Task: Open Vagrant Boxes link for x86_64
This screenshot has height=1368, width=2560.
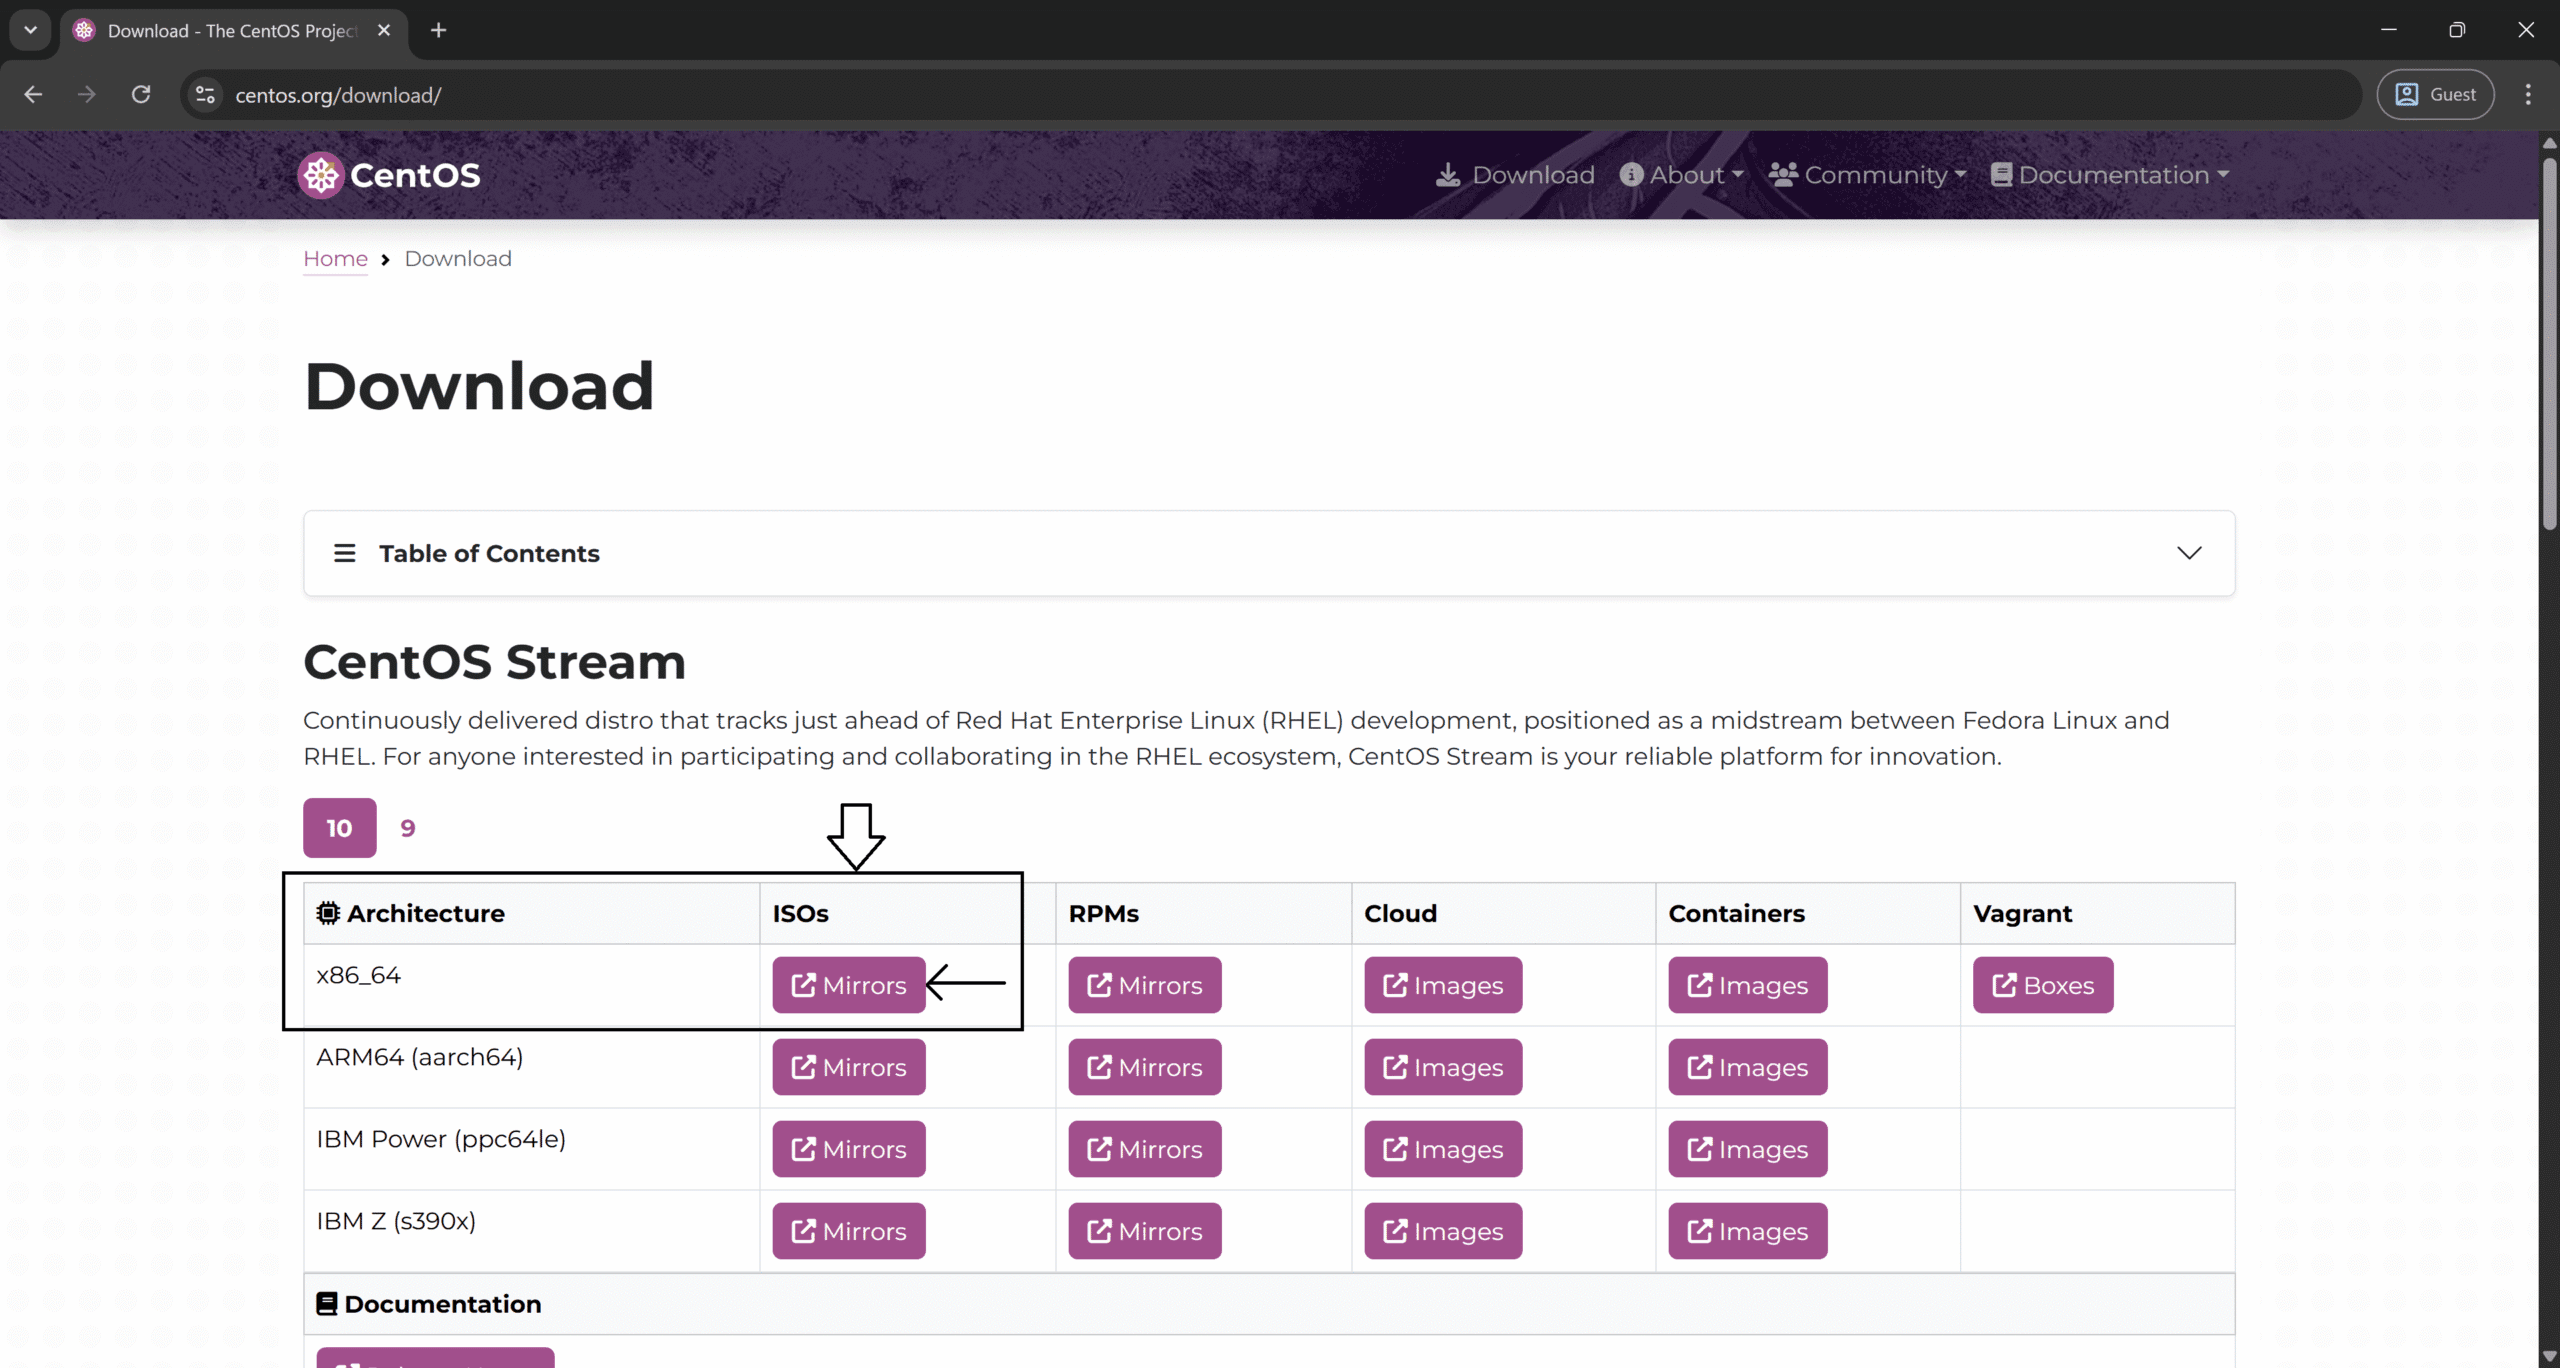Action: 2042,985
